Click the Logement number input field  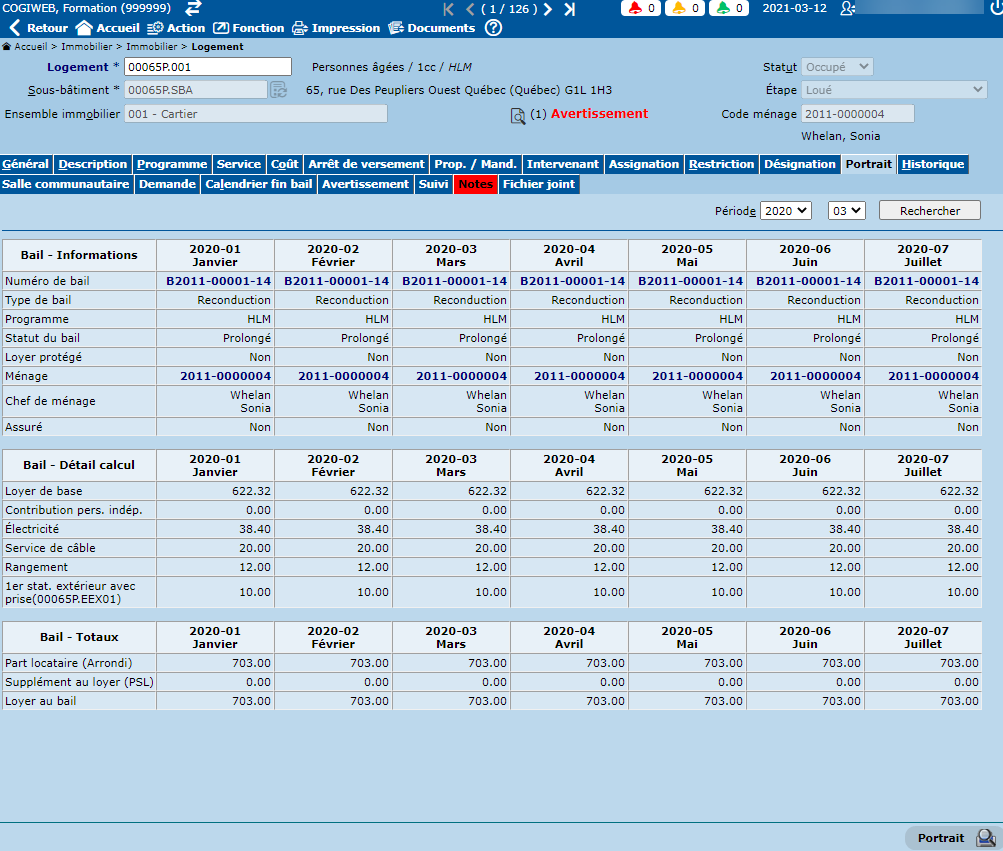click(x=208, y=67)
